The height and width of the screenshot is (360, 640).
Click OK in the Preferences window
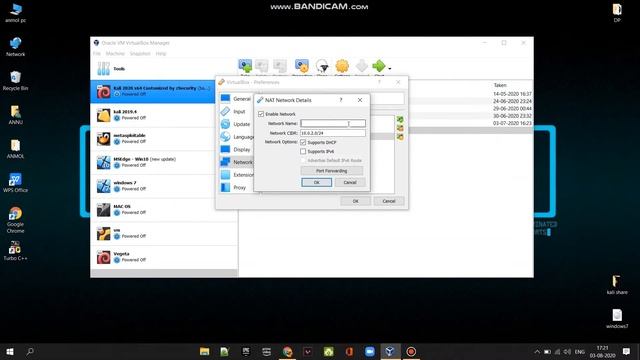pos(356,201)
